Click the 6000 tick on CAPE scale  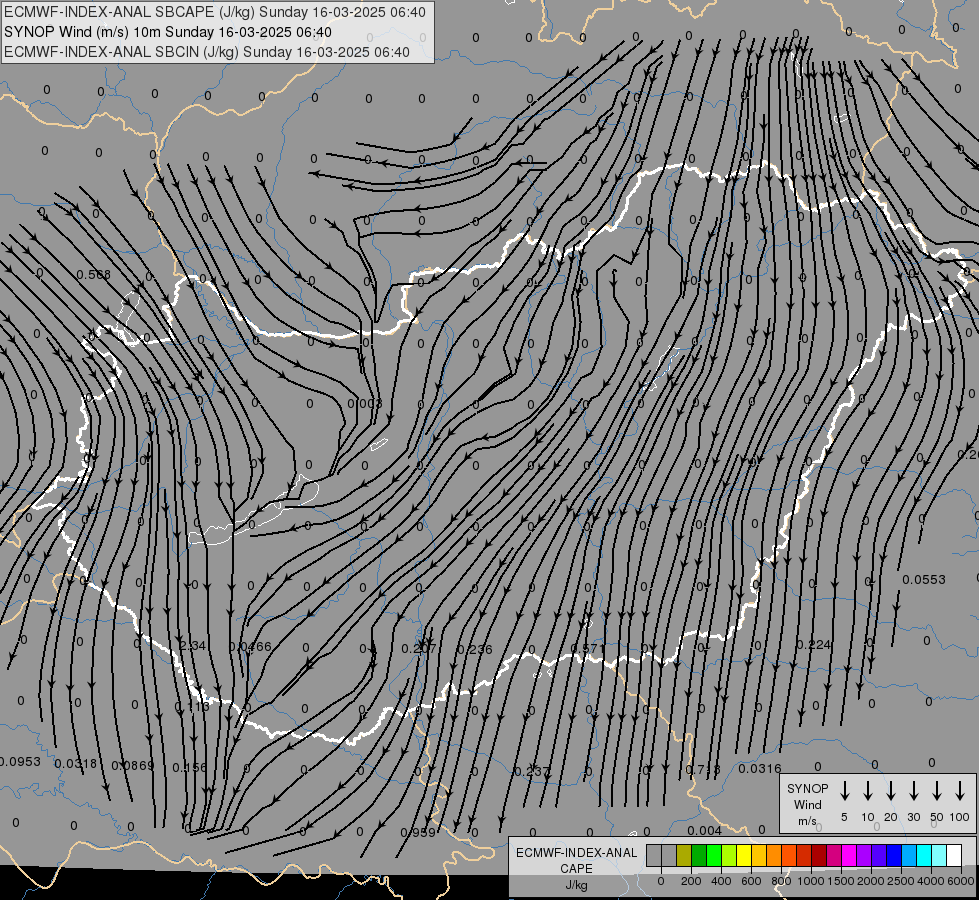pos(961,881)
